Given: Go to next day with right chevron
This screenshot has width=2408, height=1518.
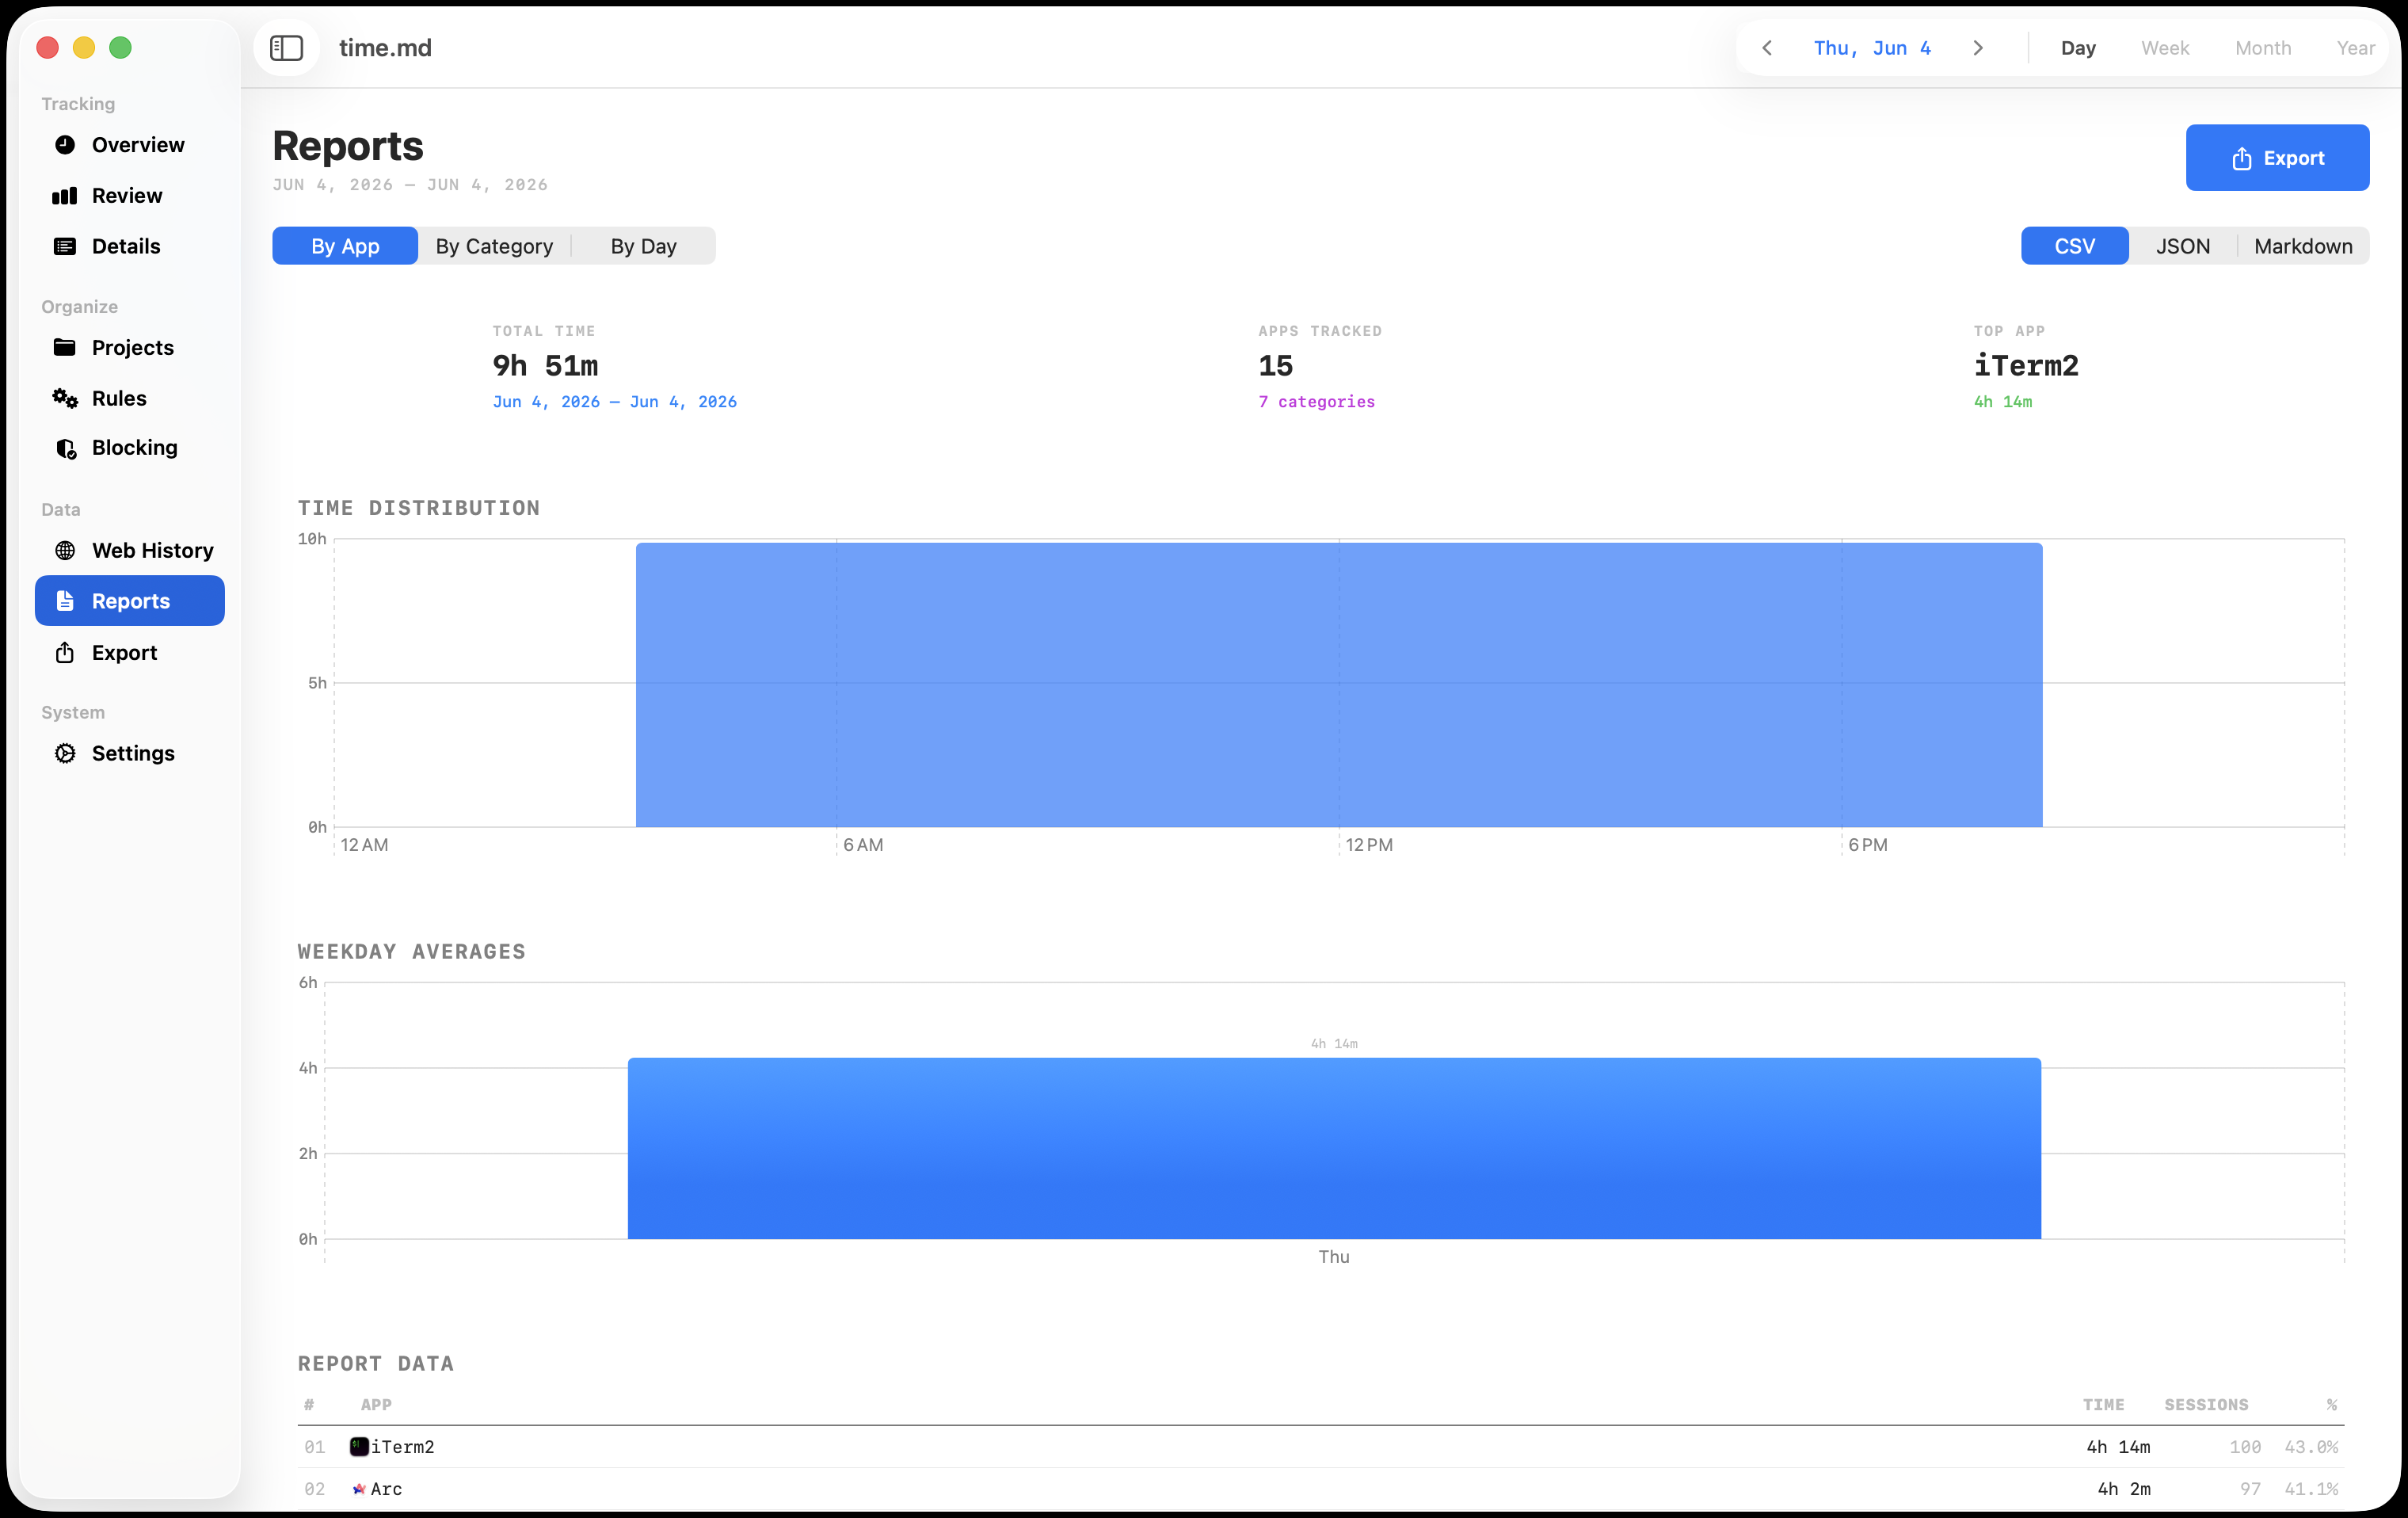Looking at the screenshot, I should 1977,48.
